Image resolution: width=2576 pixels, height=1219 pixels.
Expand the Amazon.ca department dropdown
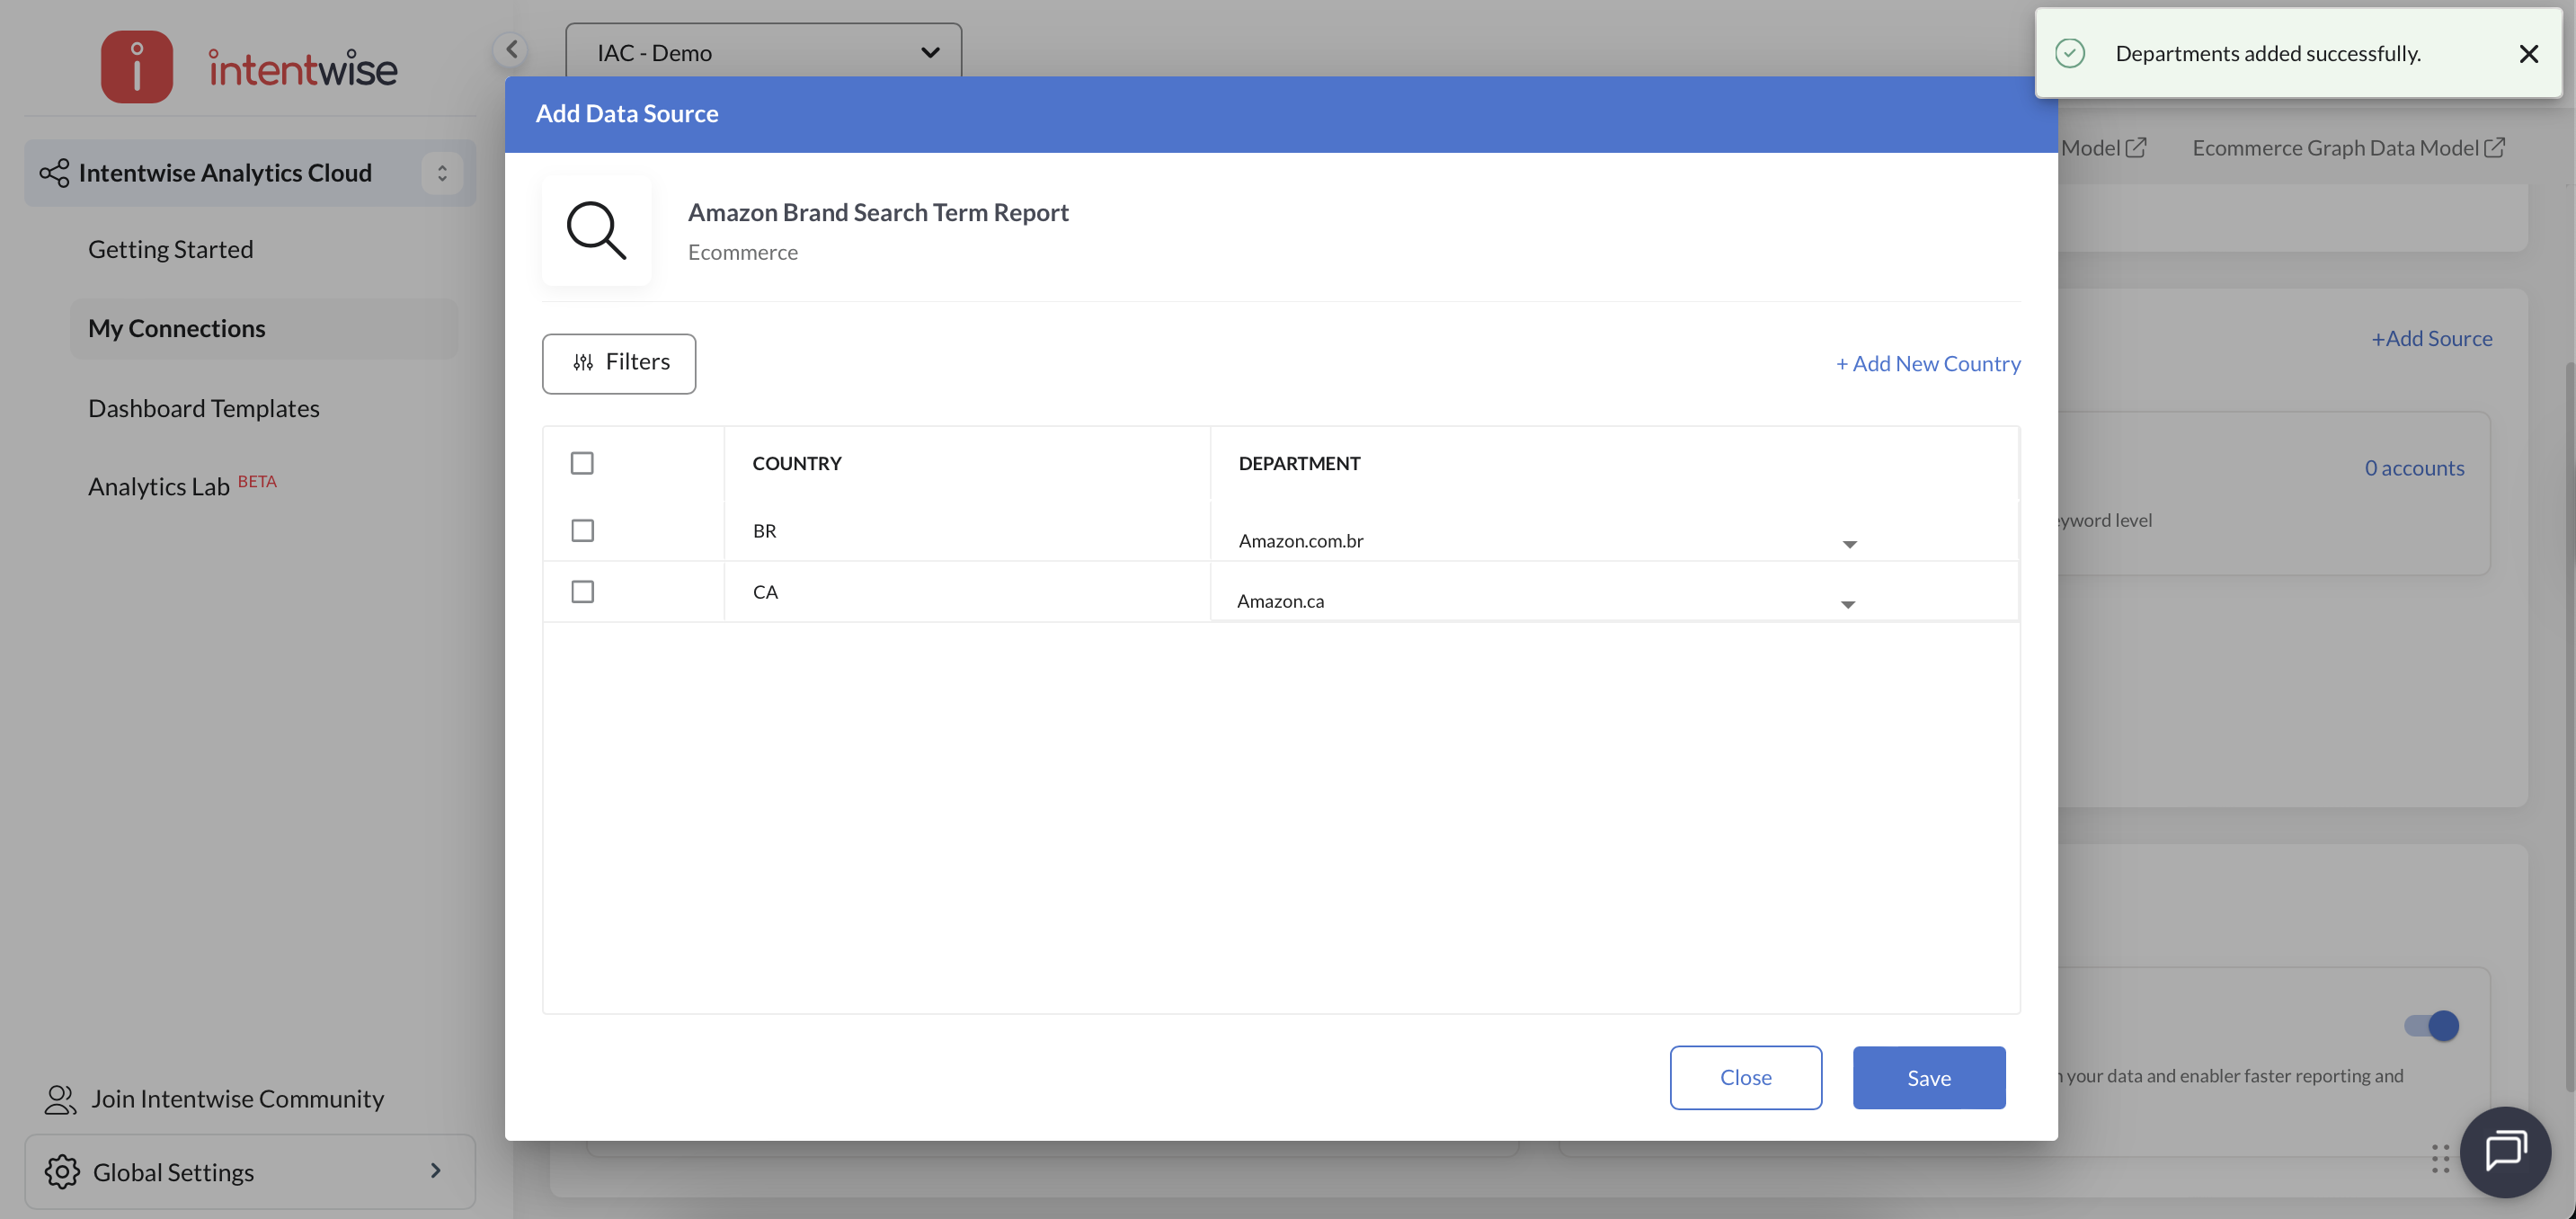(x=1847, y=604)
